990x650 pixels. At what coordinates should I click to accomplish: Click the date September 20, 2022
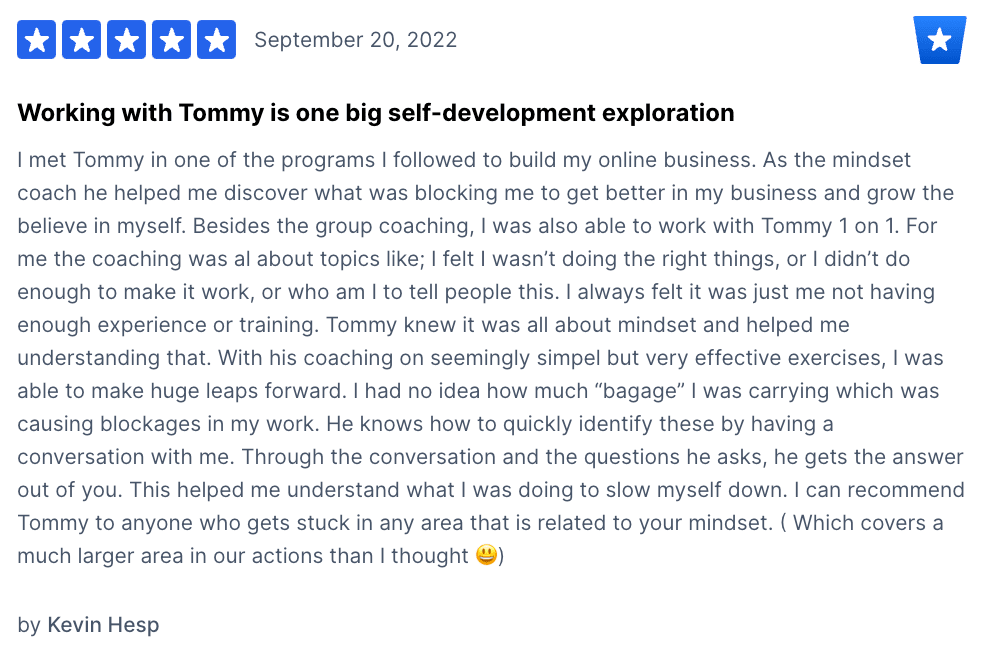tap(355, 40)
